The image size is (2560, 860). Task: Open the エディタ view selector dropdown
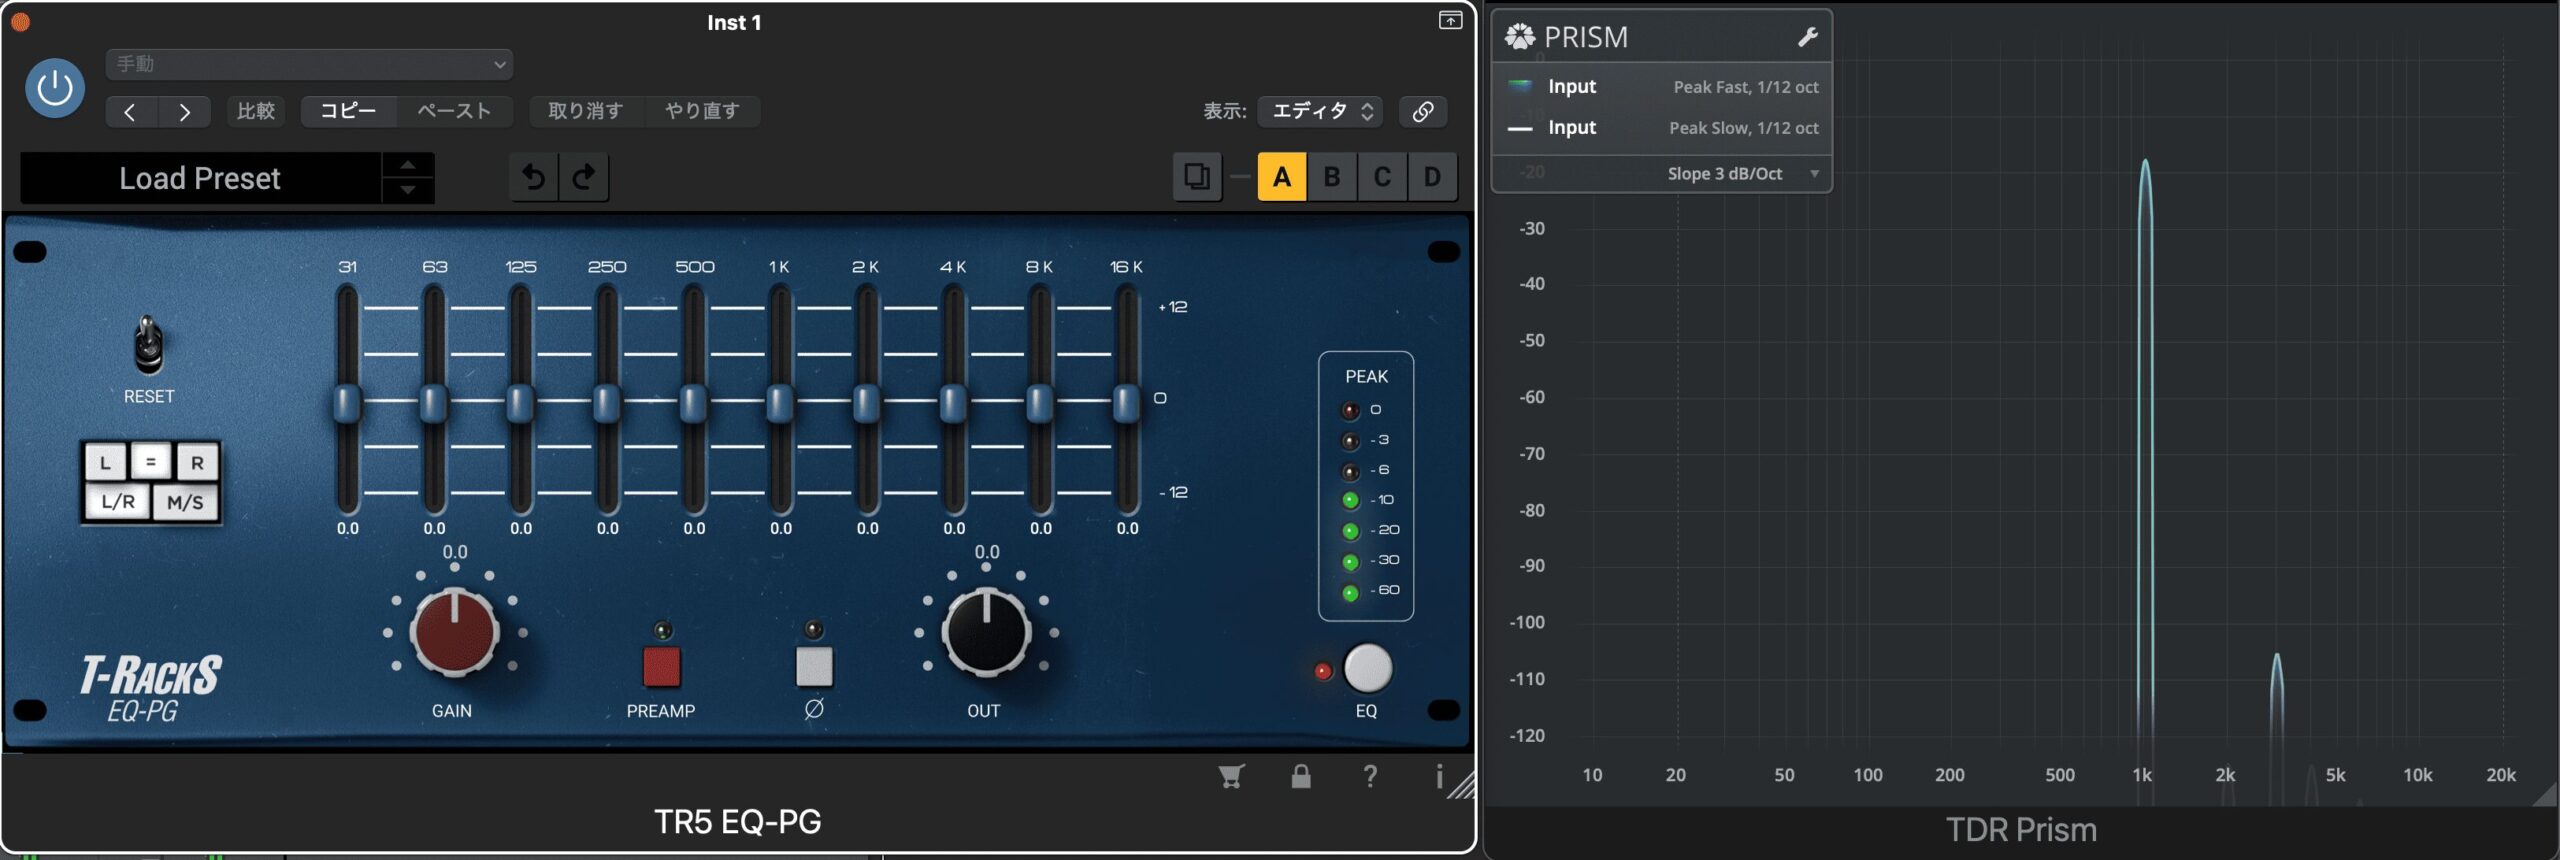pyautogui.click(x=1320, y=111)
